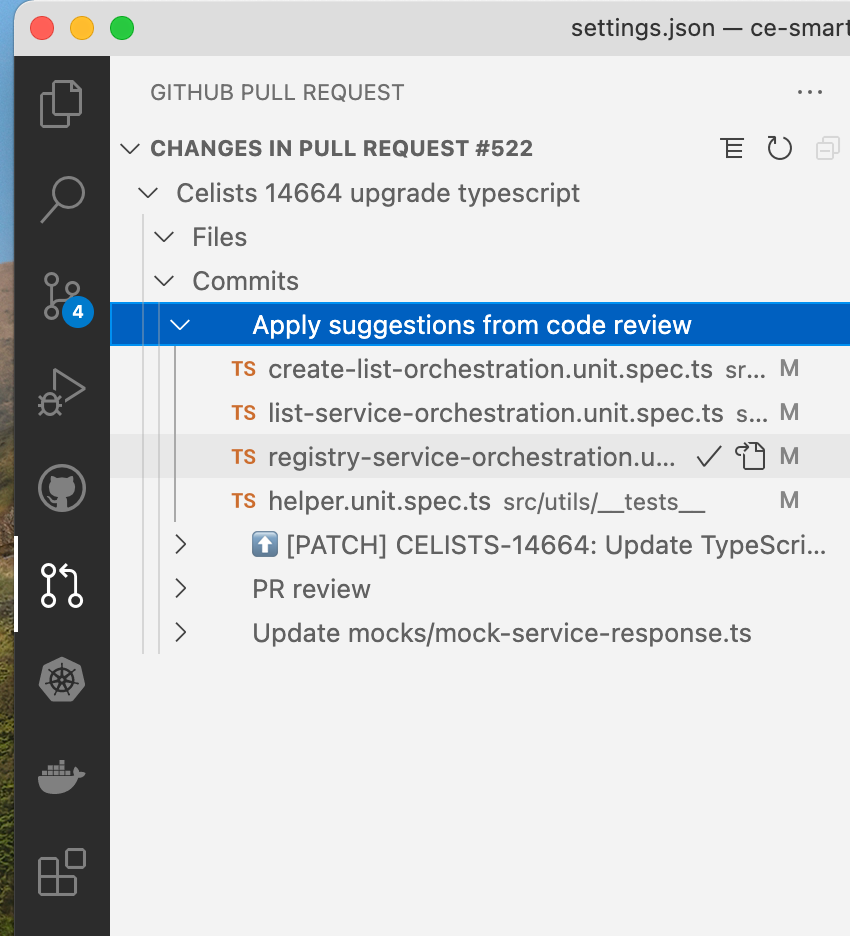
Task: Open the Explorer icon in the activity bar
Action: (x=61, y=103)
